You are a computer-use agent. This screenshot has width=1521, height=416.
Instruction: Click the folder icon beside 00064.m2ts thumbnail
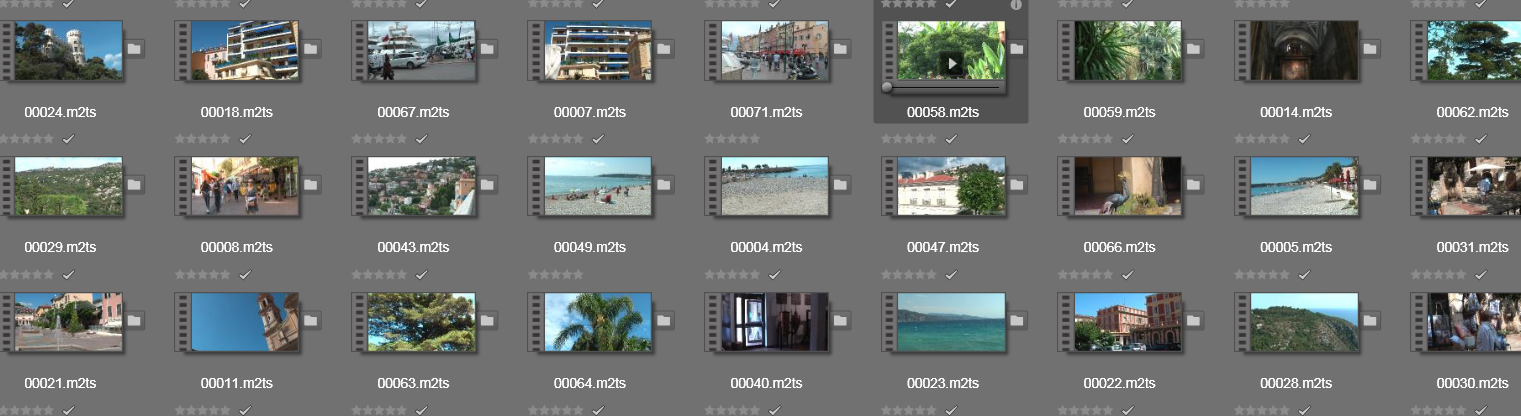664,320
